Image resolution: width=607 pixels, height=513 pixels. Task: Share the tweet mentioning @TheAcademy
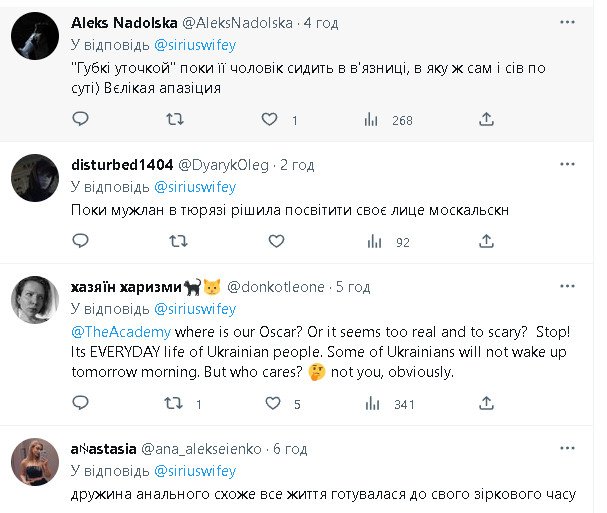coord(487,404)
